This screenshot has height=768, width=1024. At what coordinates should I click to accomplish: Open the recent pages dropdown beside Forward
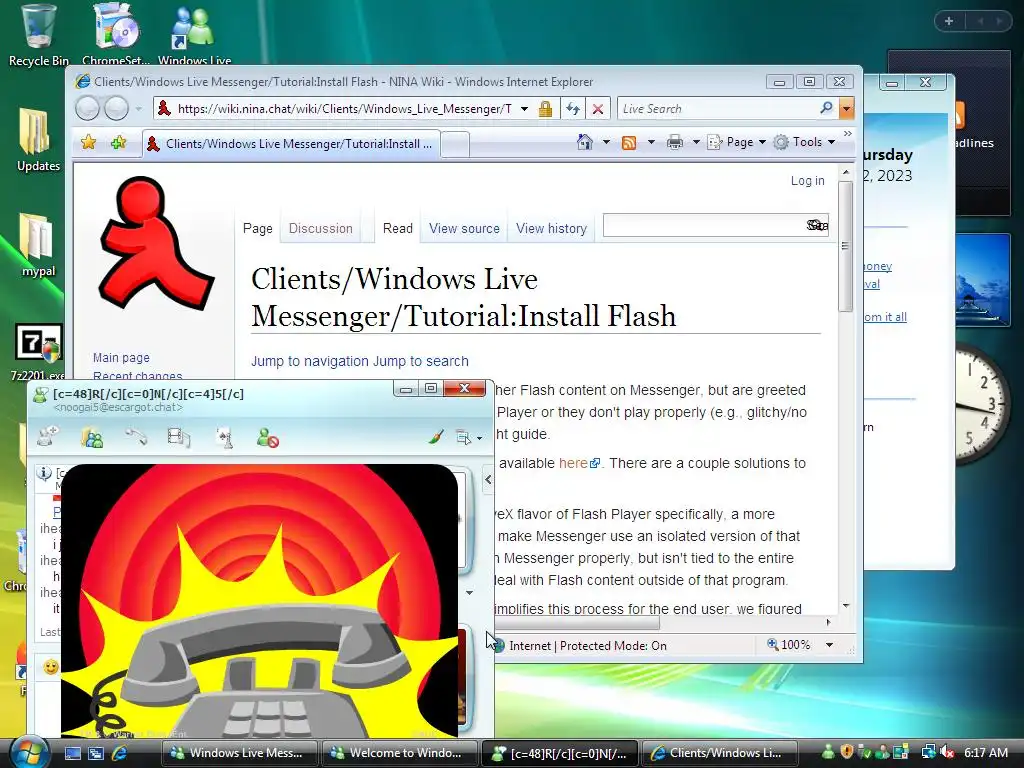tap(138, 109)
